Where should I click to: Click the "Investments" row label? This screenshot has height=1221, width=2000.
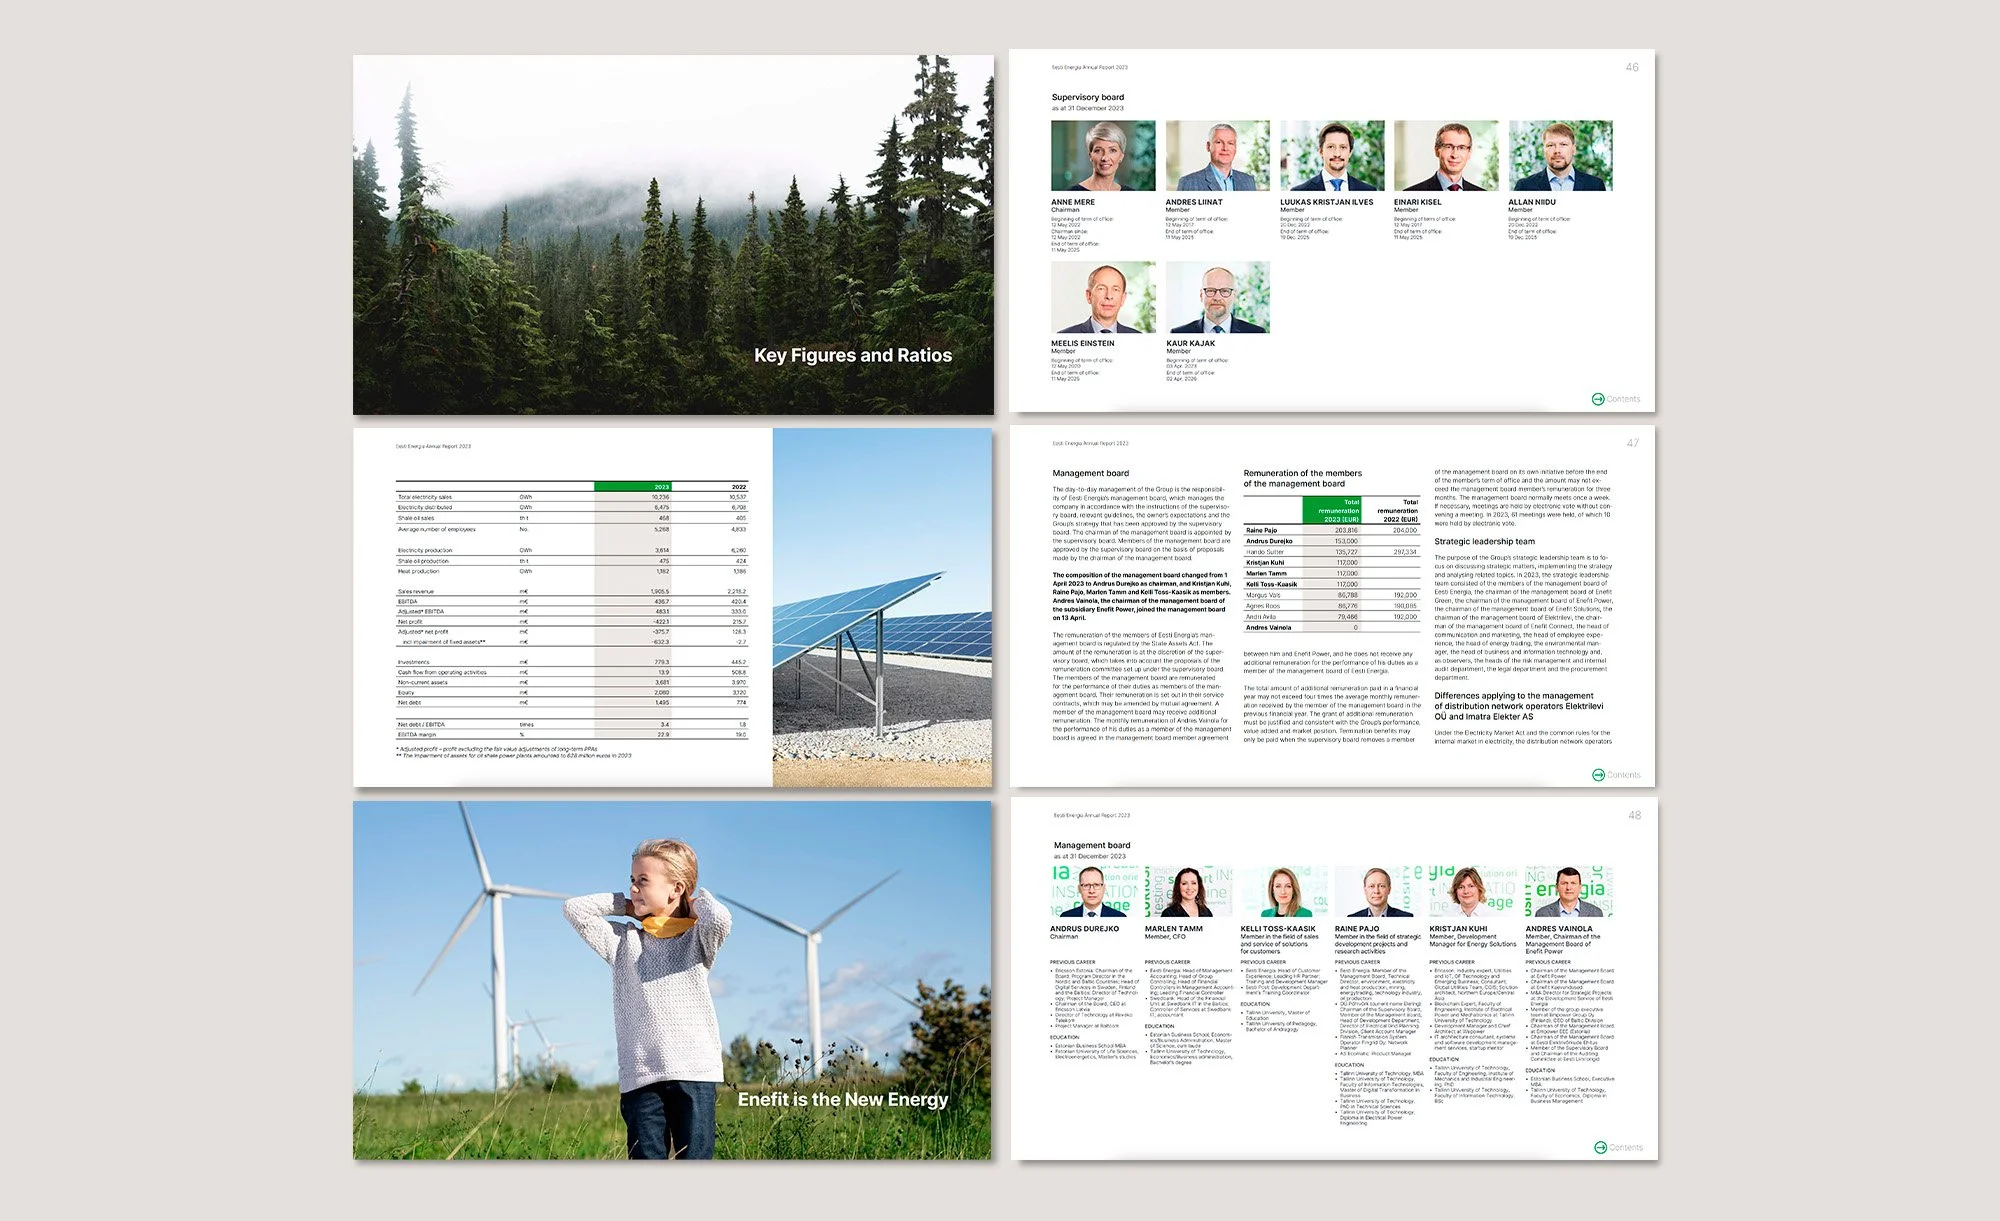tap(414, 662)
